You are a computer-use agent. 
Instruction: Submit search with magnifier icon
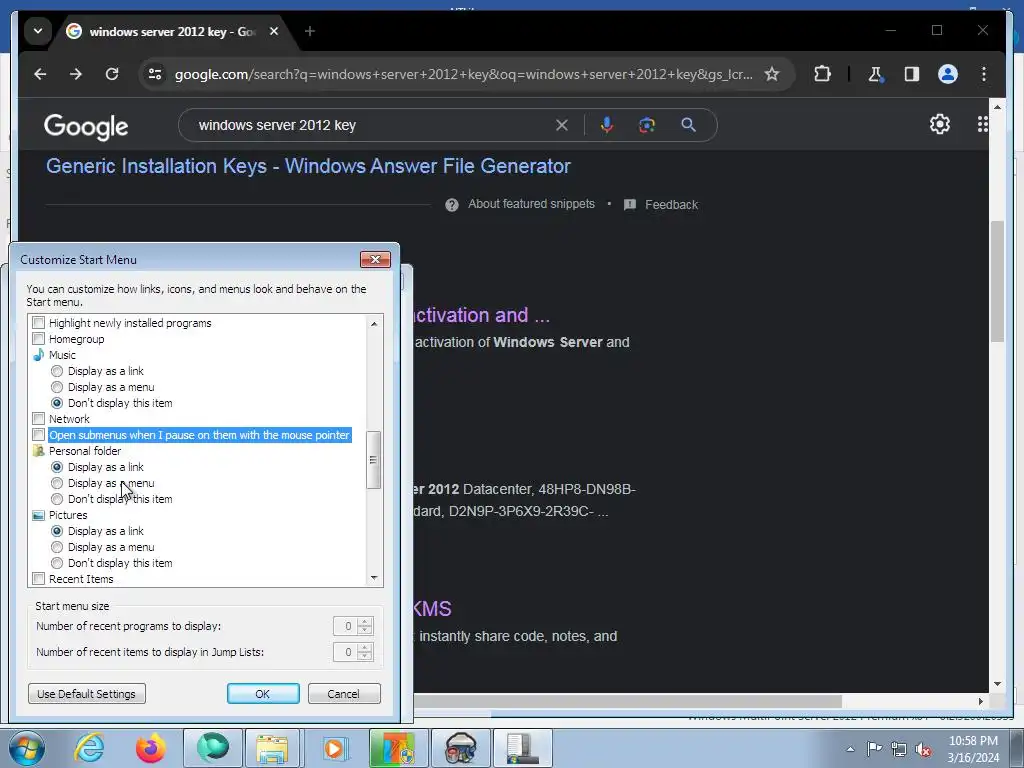coord(688,125)
